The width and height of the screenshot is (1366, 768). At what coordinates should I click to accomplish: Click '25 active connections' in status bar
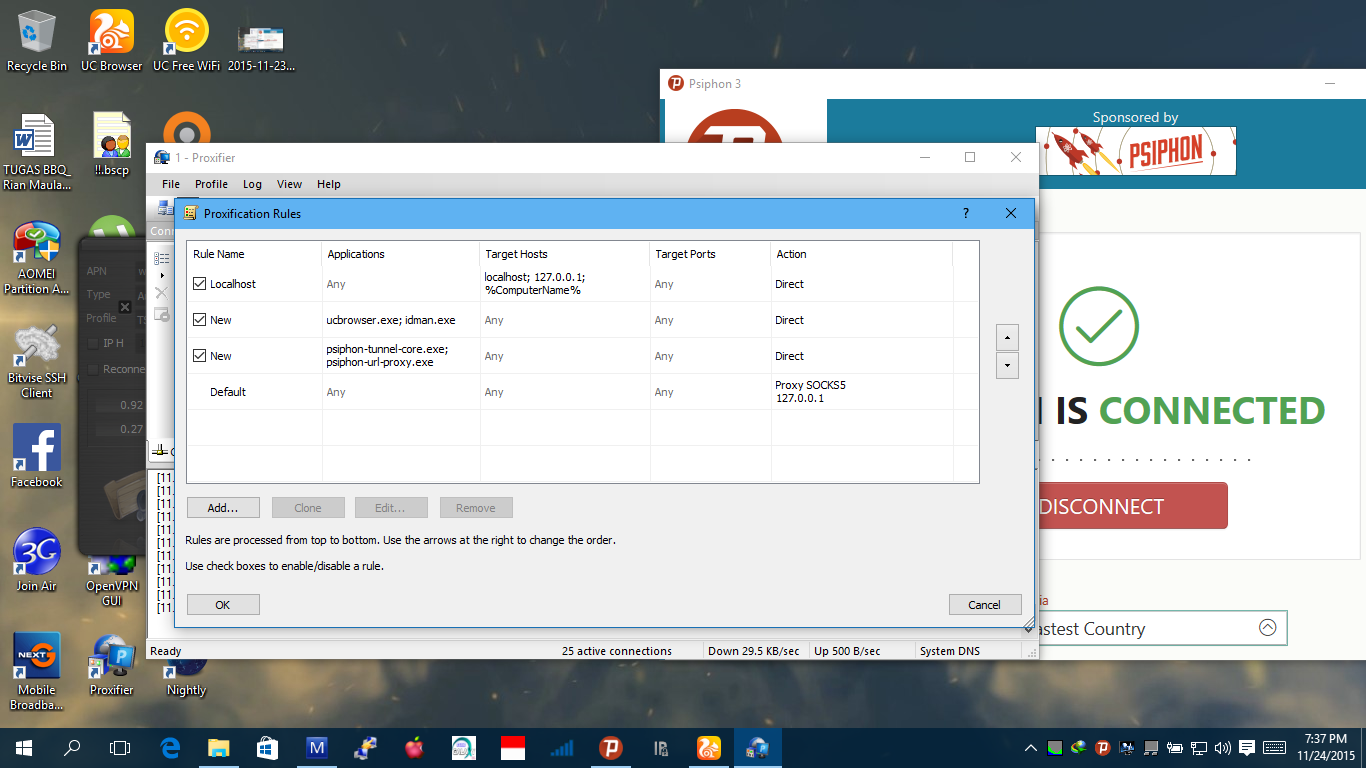(x=617, y=651)
